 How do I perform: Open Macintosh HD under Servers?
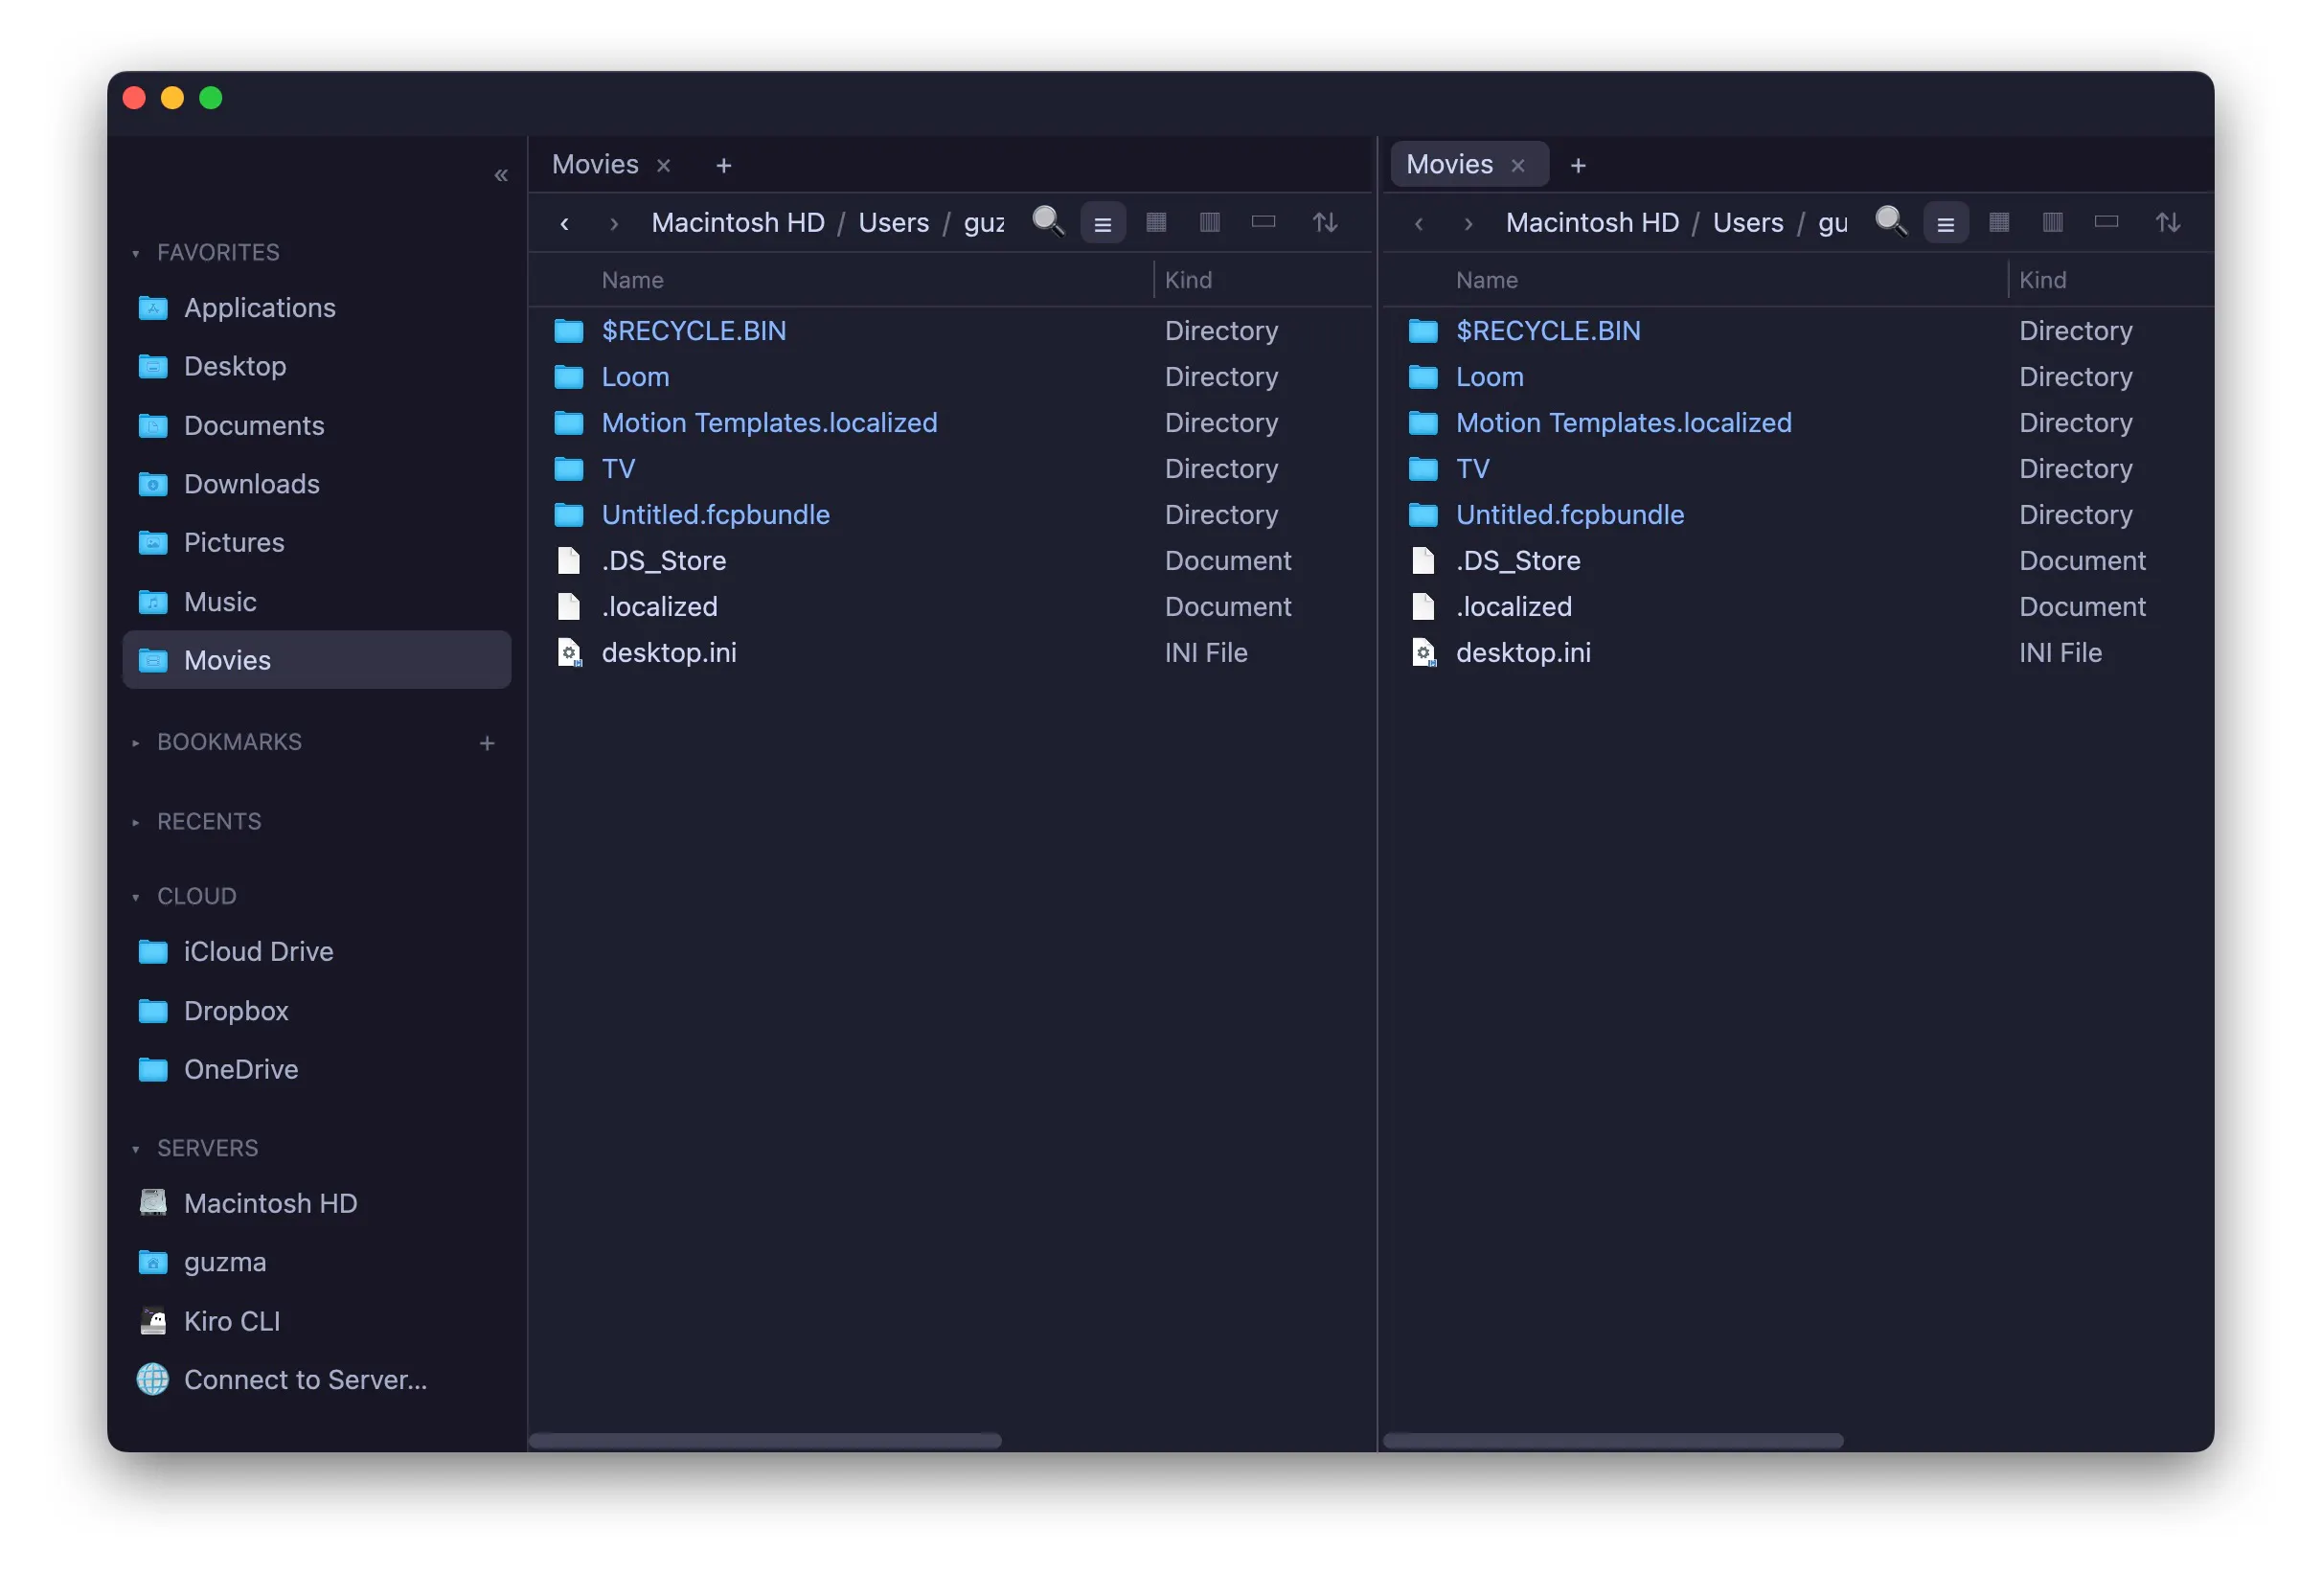point(316,1204)
